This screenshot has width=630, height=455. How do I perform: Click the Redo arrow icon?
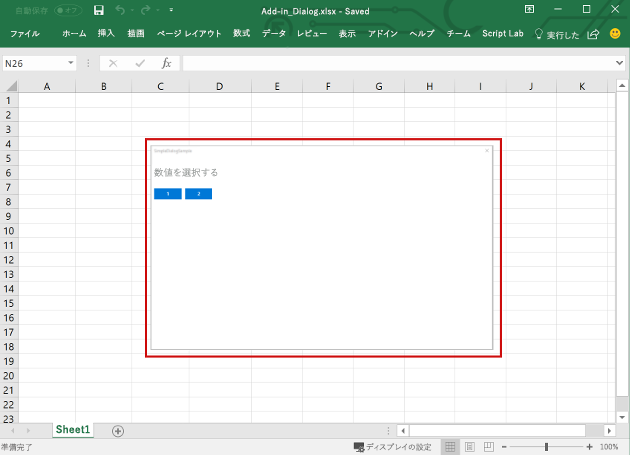click(x=145, y=10)
